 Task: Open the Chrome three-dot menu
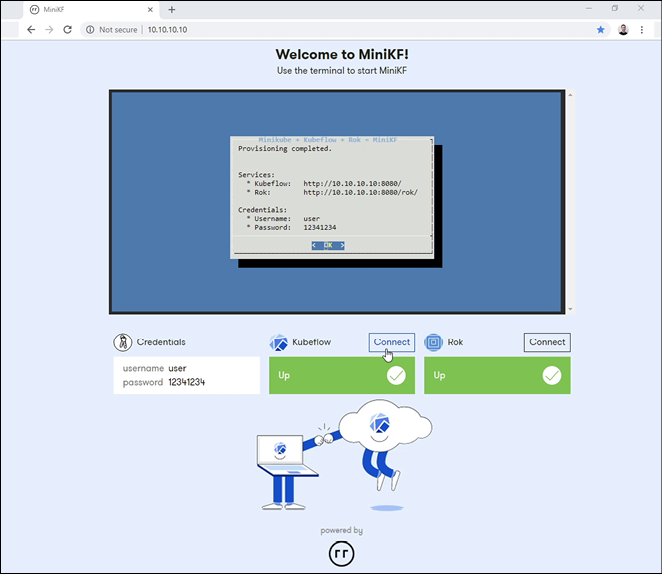click(x=642, y=30)
